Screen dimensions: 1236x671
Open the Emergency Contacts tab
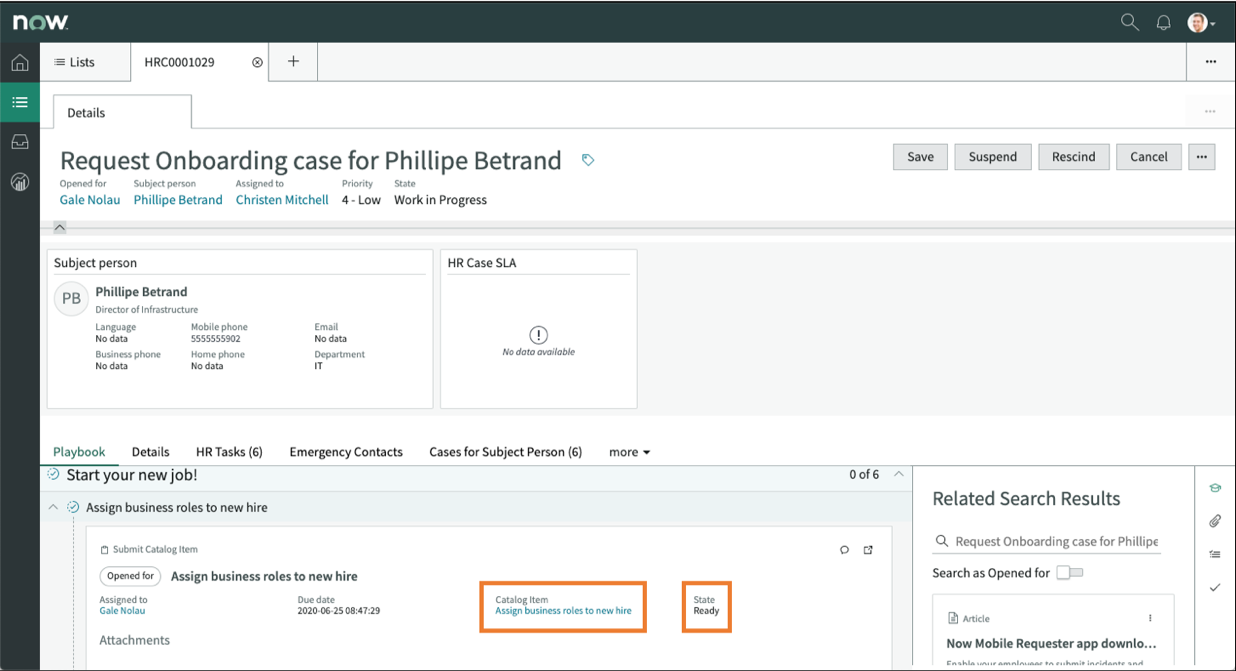346,452
